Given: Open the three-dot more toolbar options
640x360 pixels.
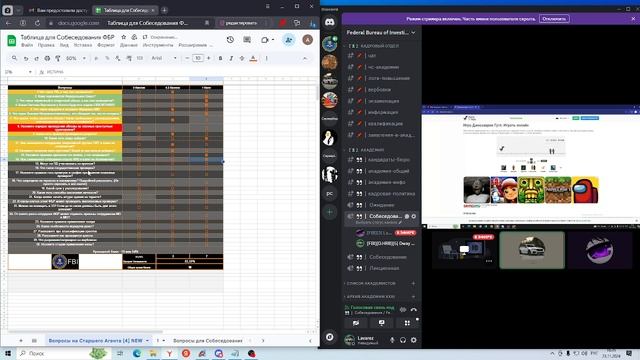Looking at the screenshot, I should (x=267, y=58).
